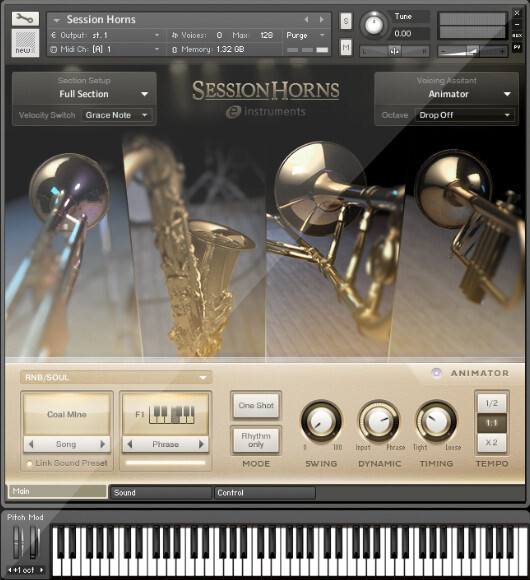This screenshot has height=580, width=530.
Task: Click the PV icon in header
Action: pyautogui.click(x=517, y=47)
